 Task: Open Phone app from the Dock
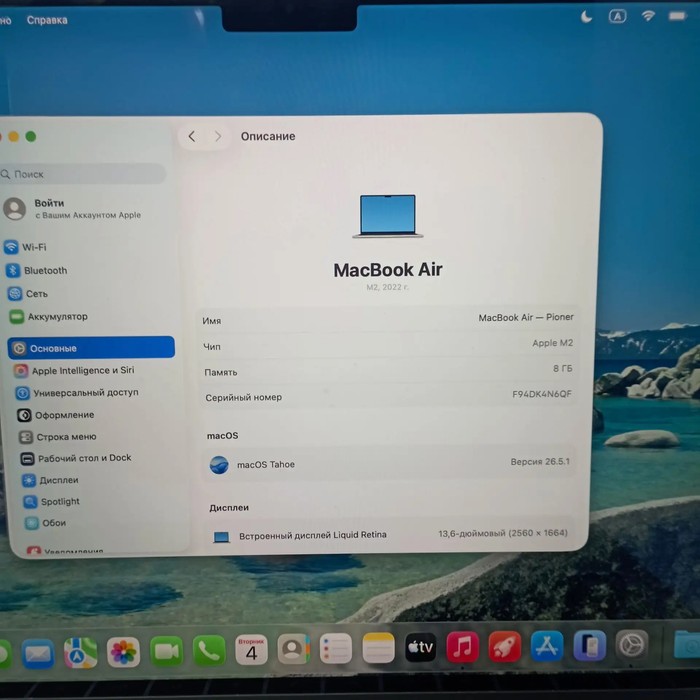pyautogui.click(x=208, y=650)
